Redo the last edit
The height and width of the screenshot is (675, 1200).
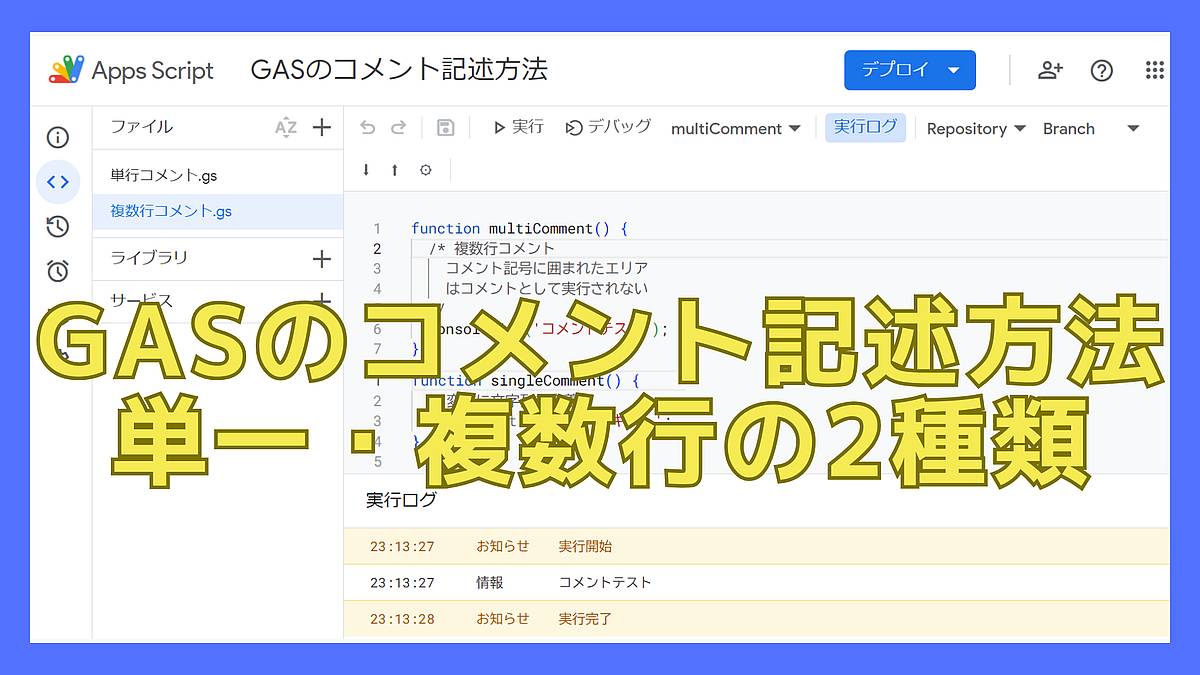pos(397,127)
